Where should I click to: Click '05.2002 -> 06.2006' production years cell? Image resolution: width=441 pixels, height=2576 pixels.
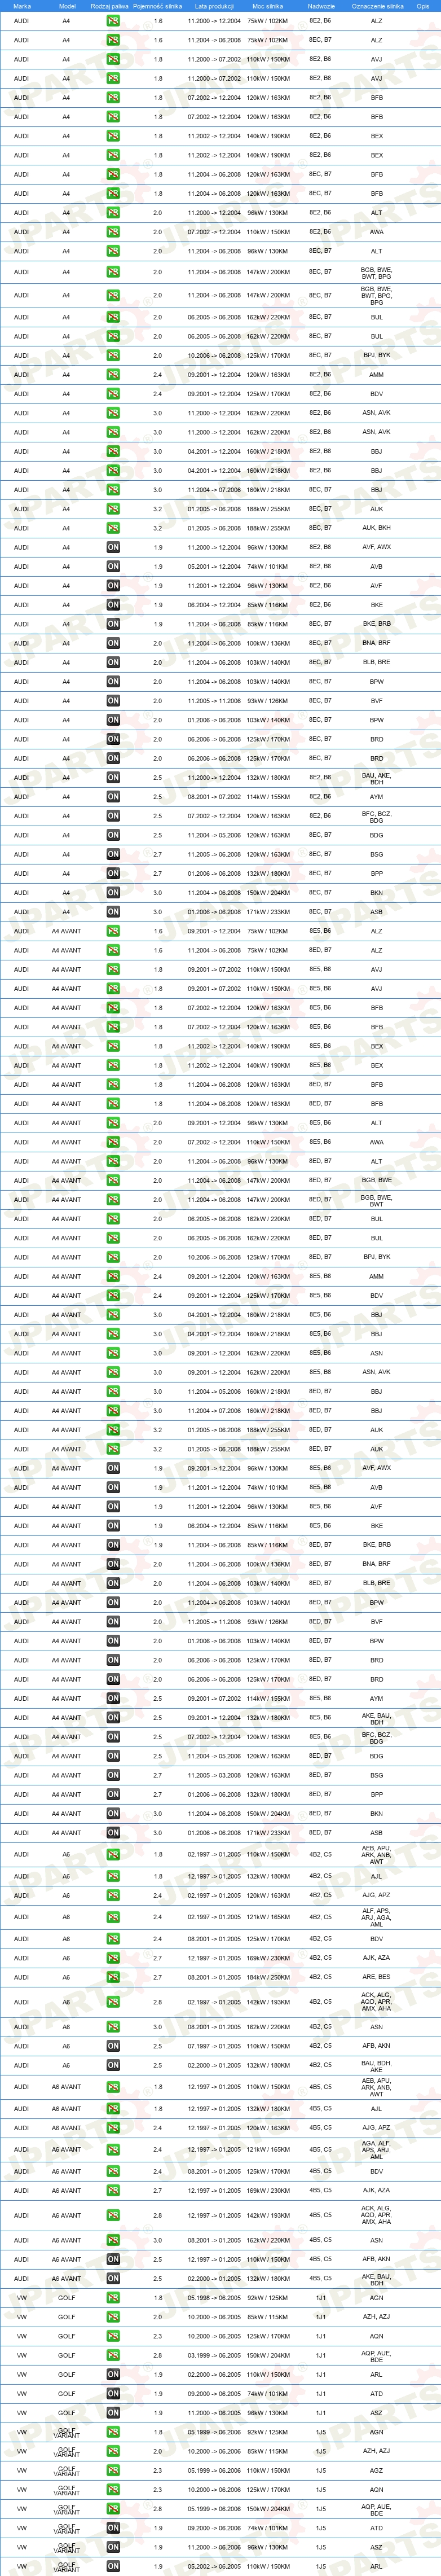click(214, 2567)
